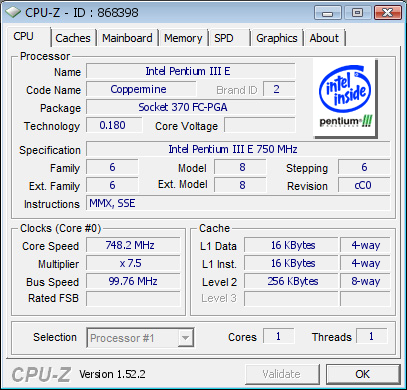View the Graphics tab
The image size is (407, 390).
(277, 38)
